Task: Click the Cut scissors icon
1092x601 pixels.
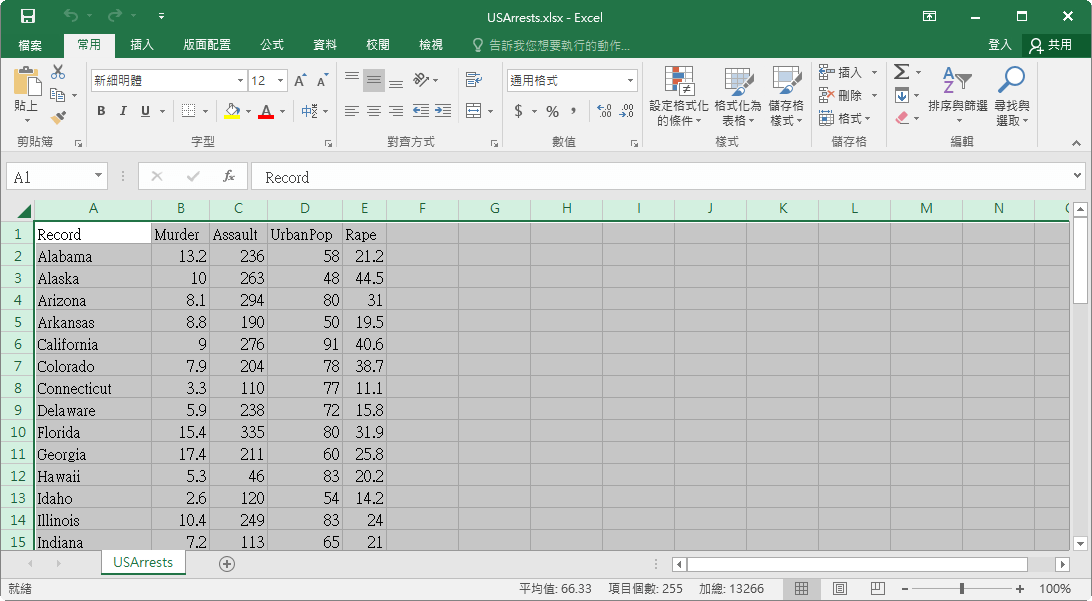Action: pos(58,72)
